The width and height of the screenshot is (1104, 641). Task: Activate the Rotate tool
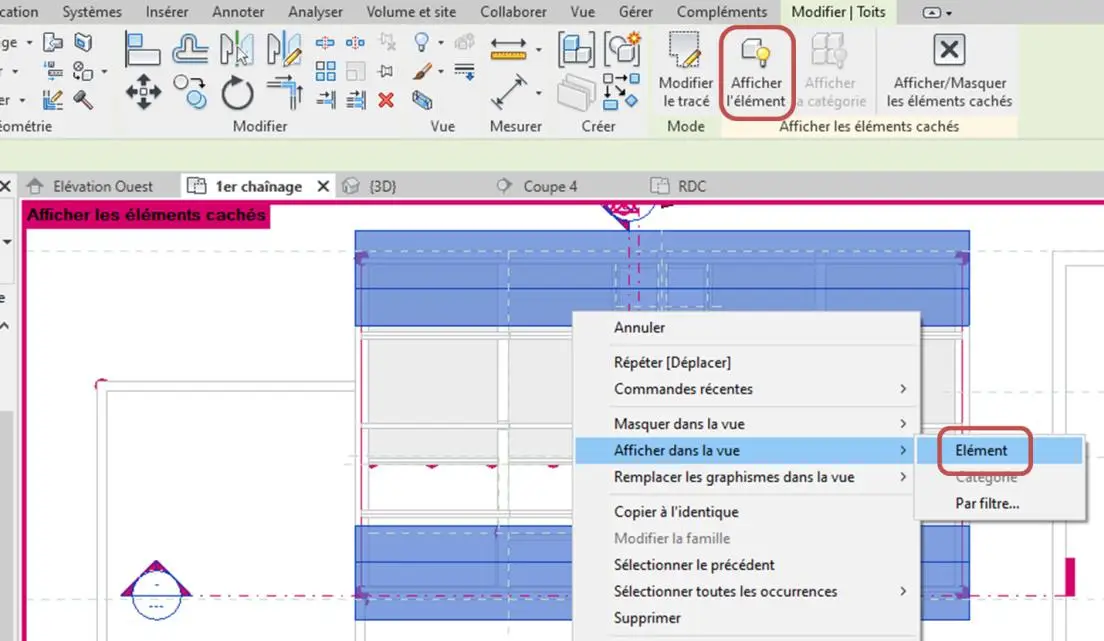point(237,93)
